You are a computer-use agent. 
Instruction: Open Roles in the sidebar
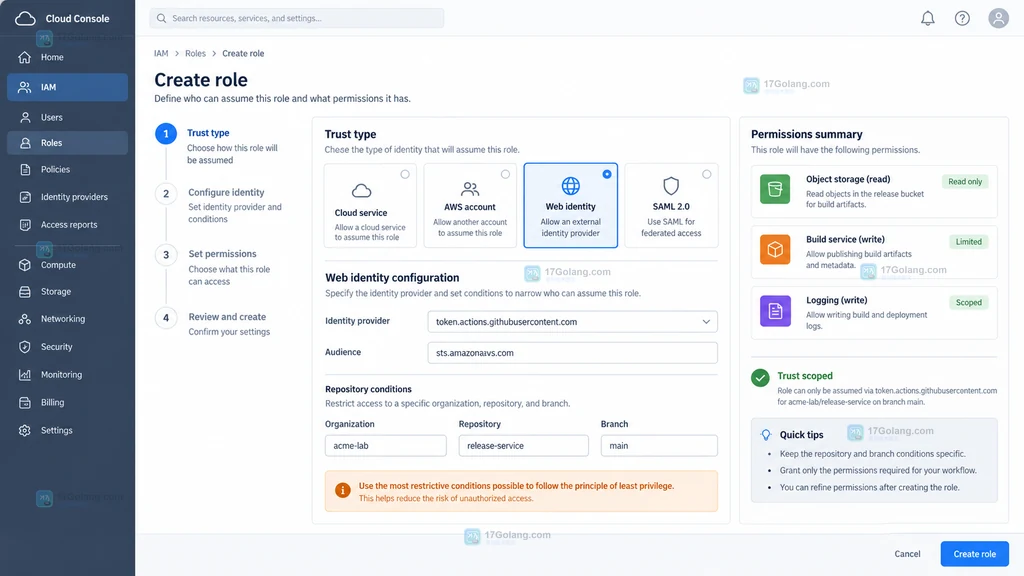[x=67, y=143]
